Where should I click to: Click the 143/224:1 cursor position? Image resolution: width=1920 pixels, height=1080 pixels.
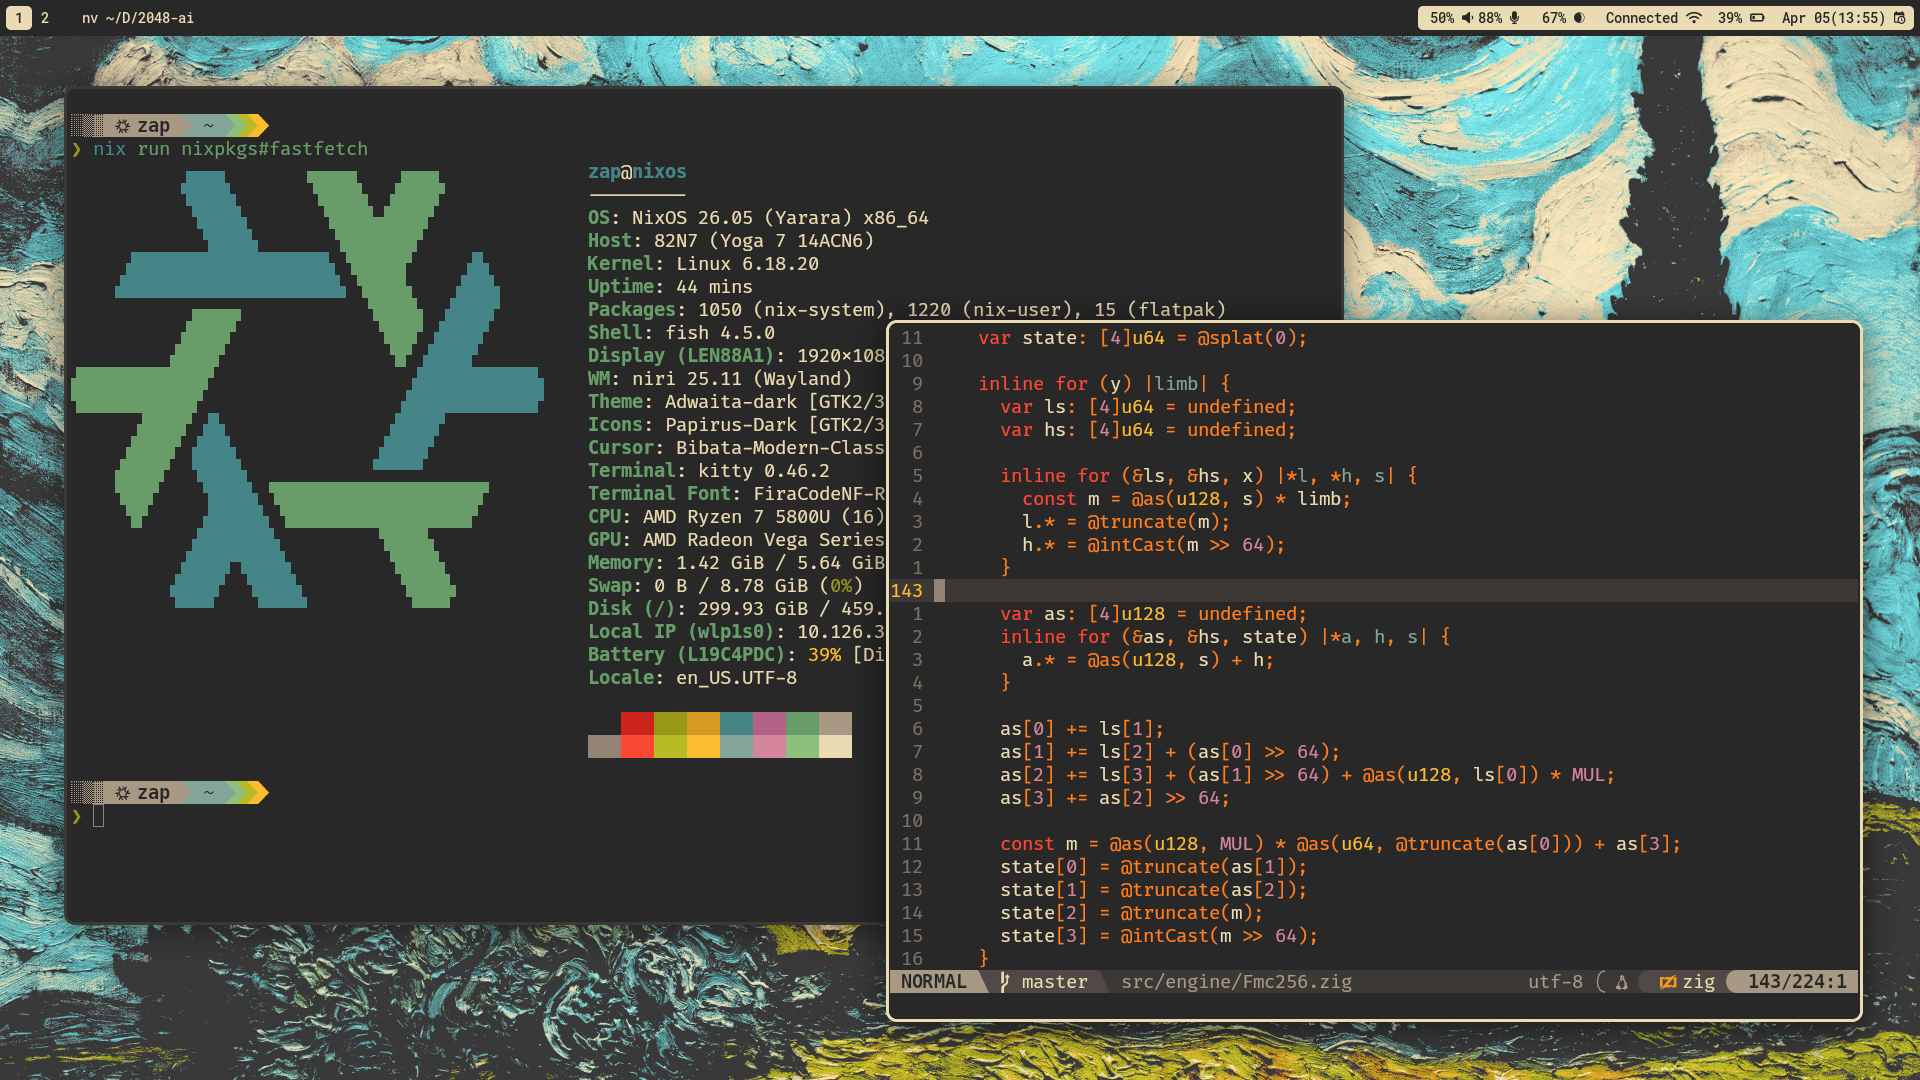(x=1797, y=982)
